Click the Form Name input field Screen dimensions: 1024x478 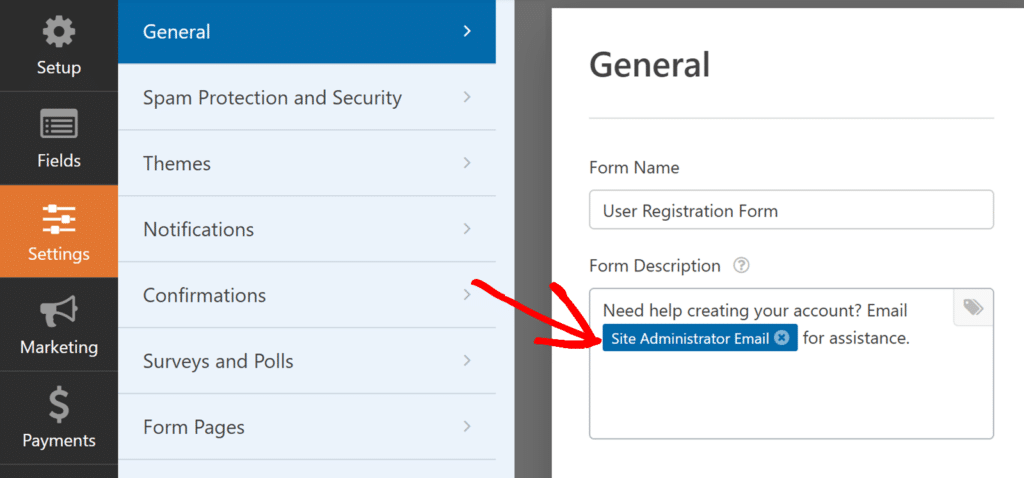point(790,211)
